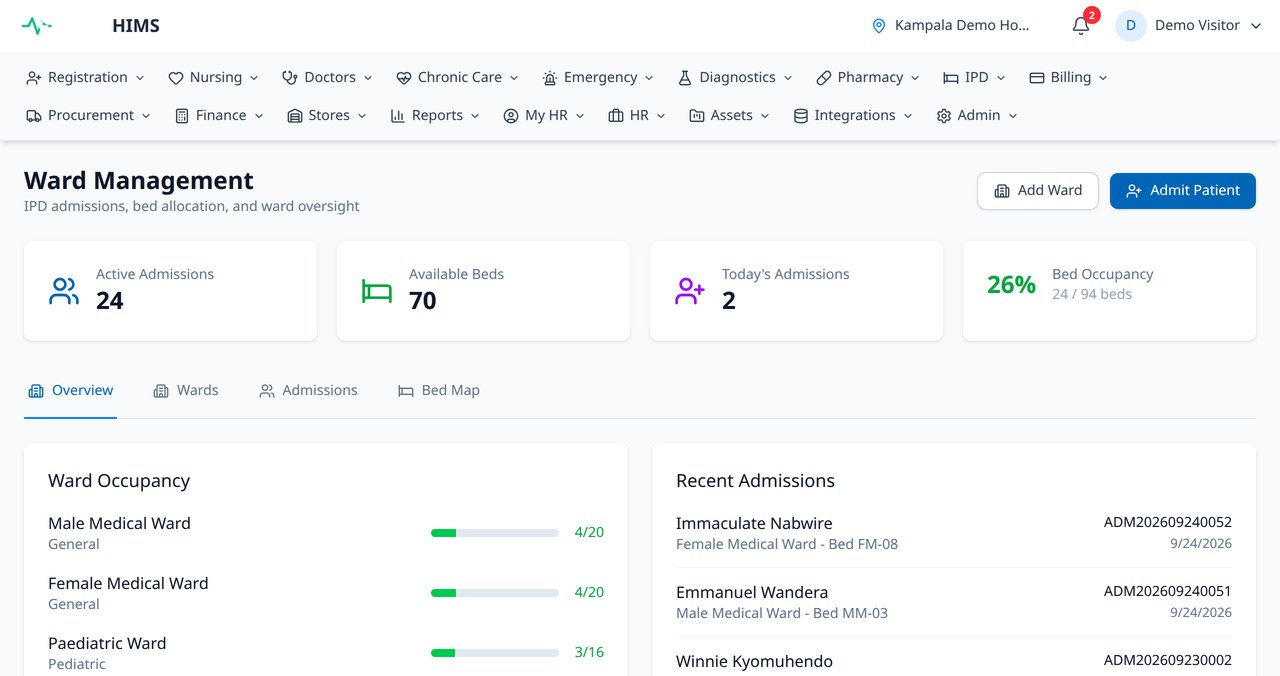
Task: Click the HR briefcase icon
Action: (x=616, y=116)
